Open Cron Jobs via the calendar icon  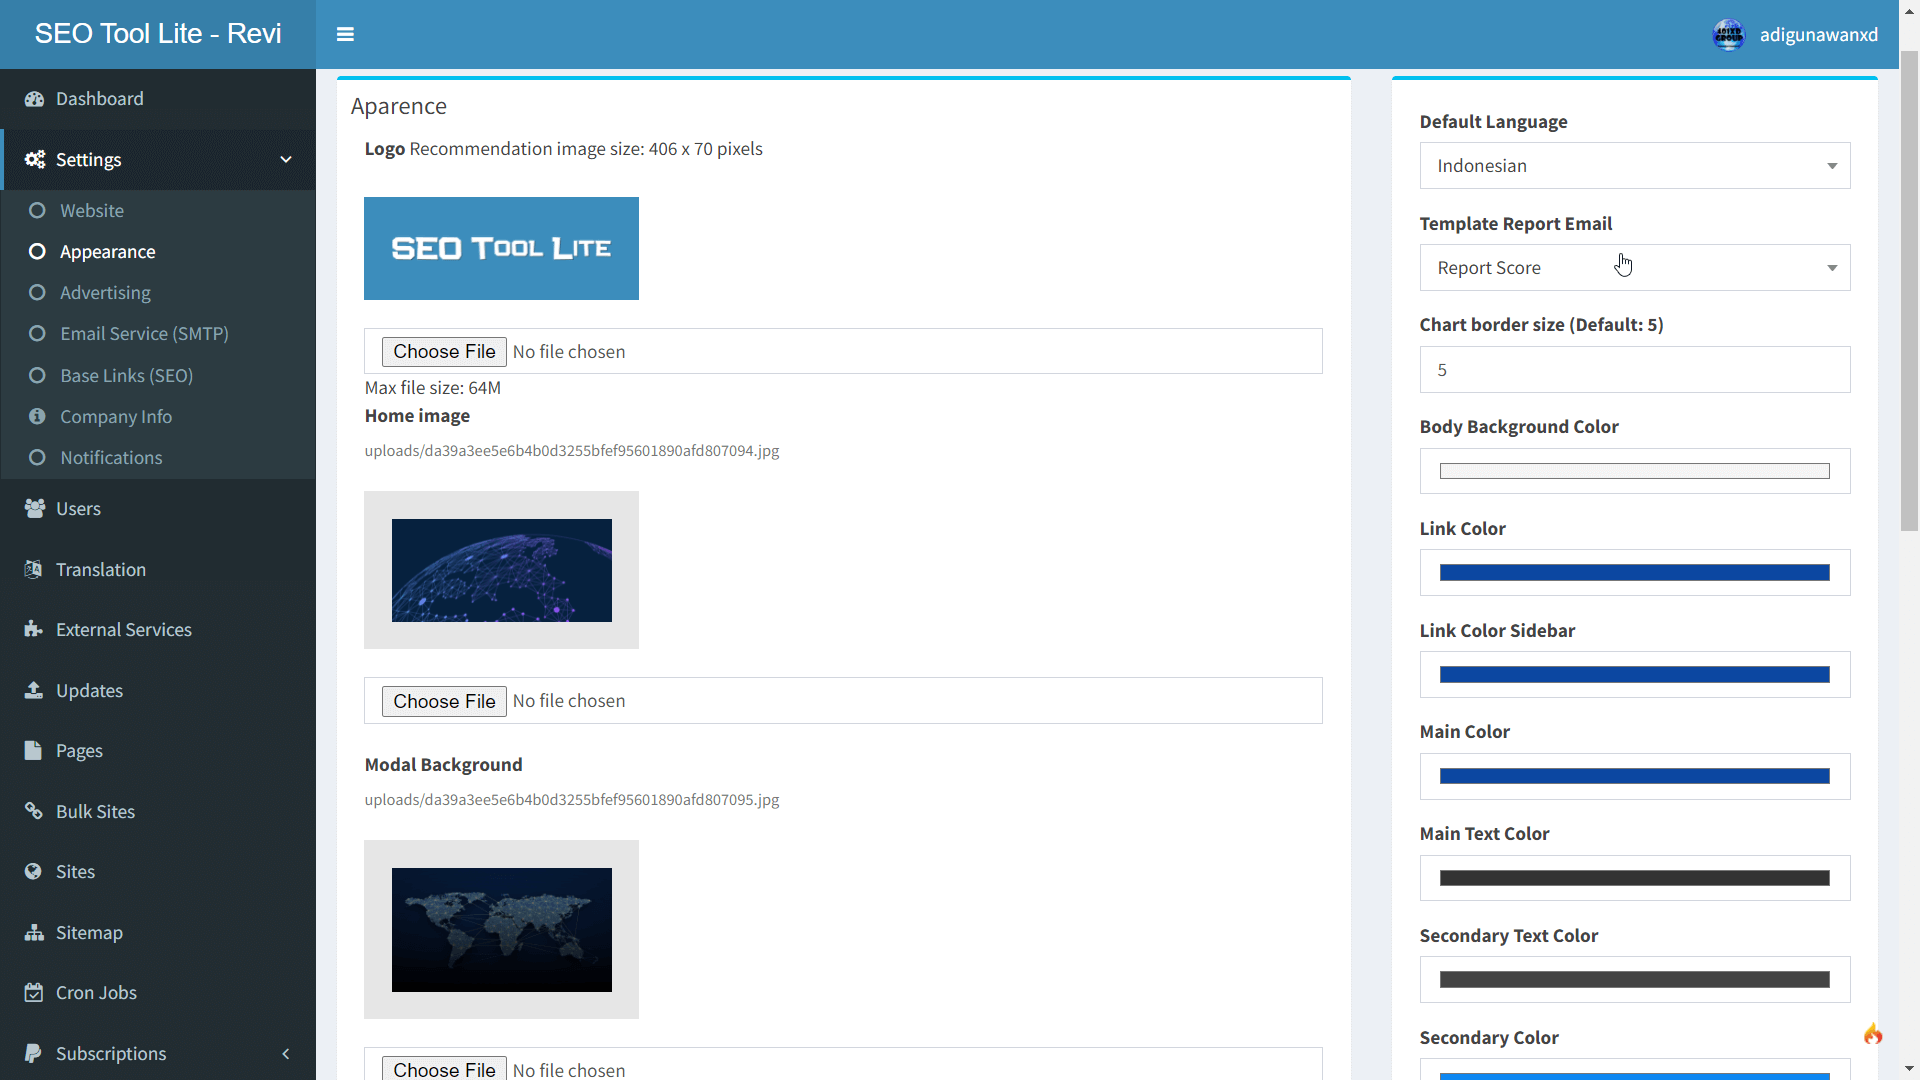[33, 992]
